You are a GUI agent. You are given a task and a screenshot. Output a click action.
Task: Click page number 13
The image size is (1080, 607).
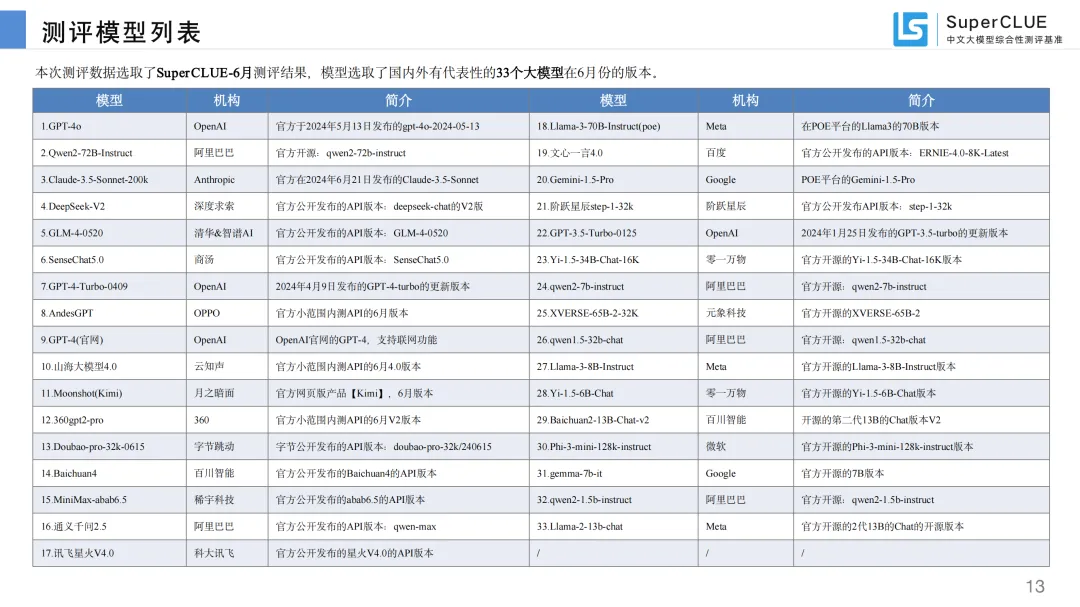[1035, 586]
